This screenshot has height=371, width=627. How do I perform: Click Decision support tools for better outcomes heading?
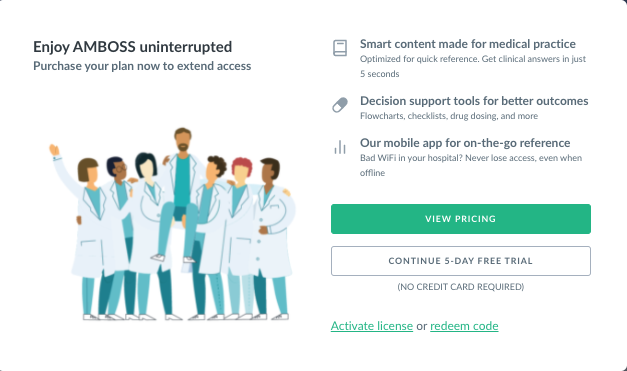point(474,101)
